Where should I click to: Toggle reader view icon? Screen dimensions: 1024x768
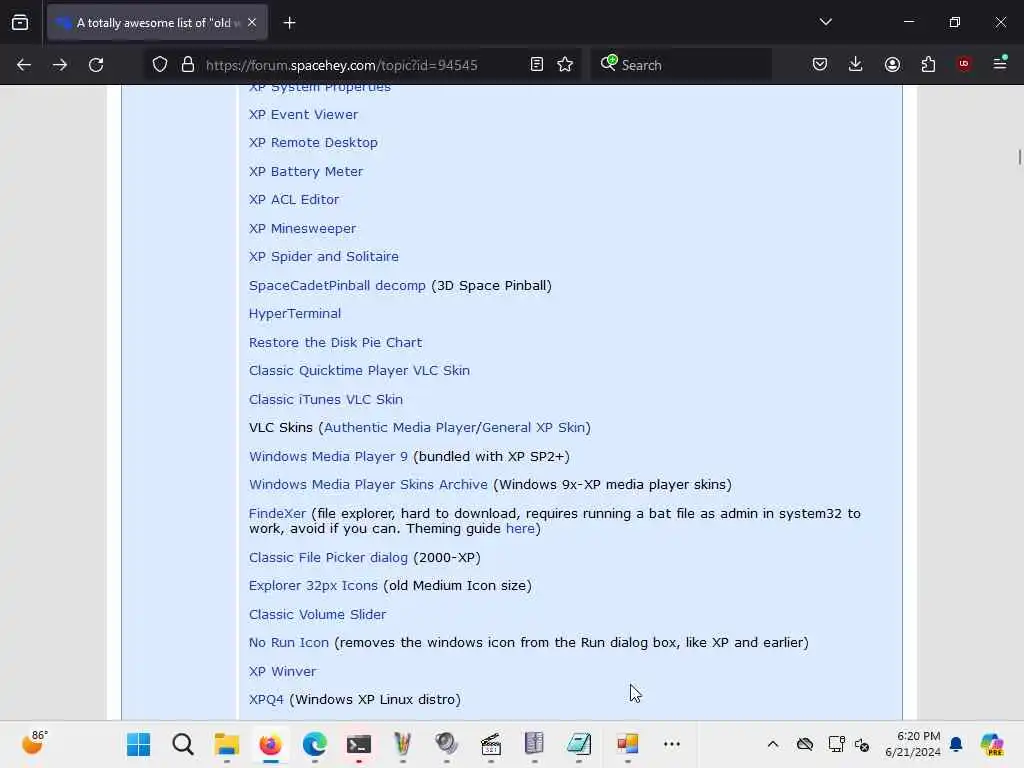(537, 65)
